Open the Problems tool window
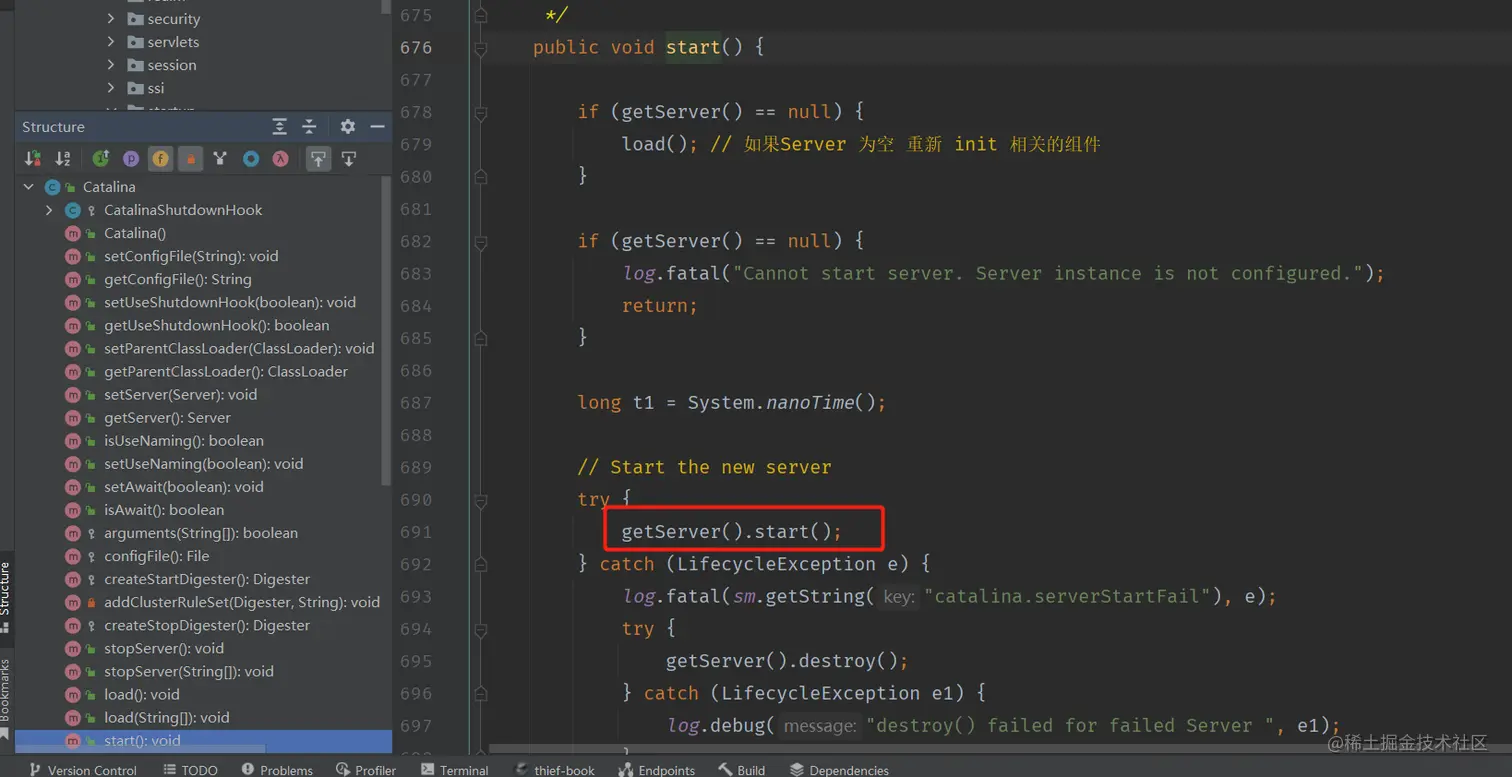This screenshot has height=777, width=1512. click(277, 769)
